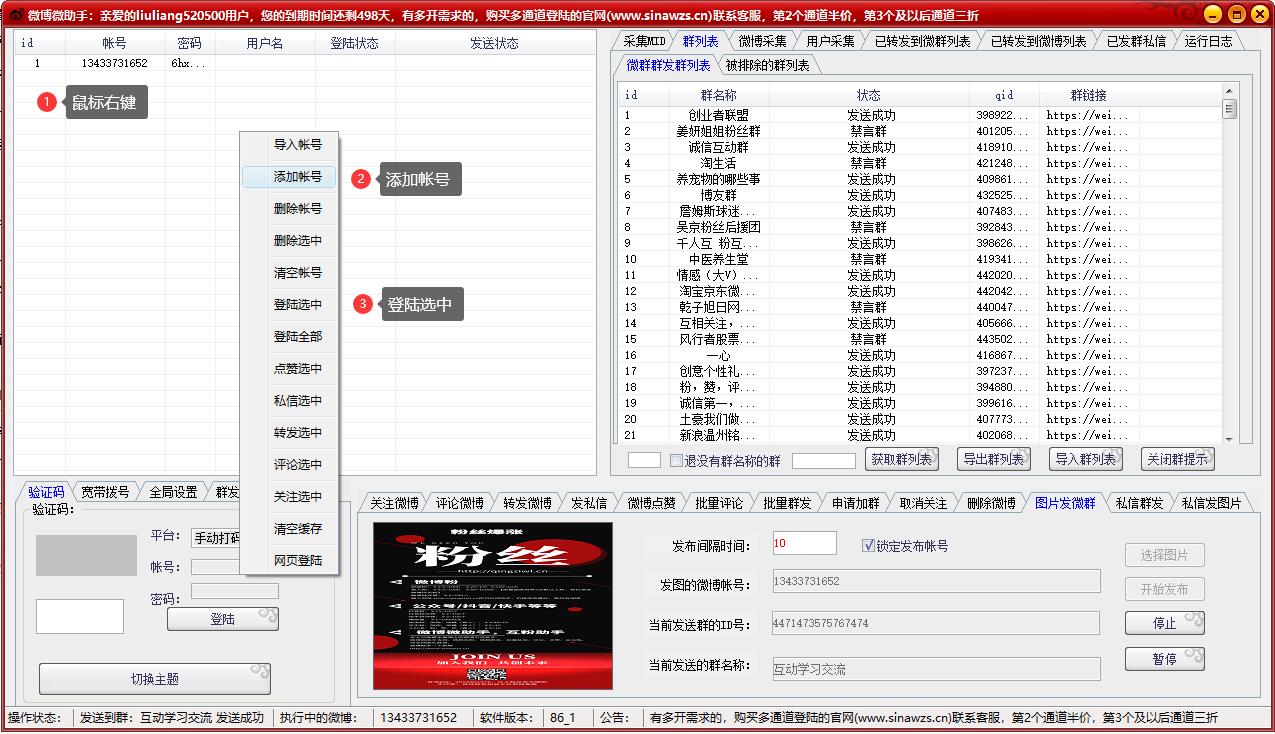This screenshot has width=1275, height=734.
Task: Select 网页登陆 menu entry
Action: [298, 561]
